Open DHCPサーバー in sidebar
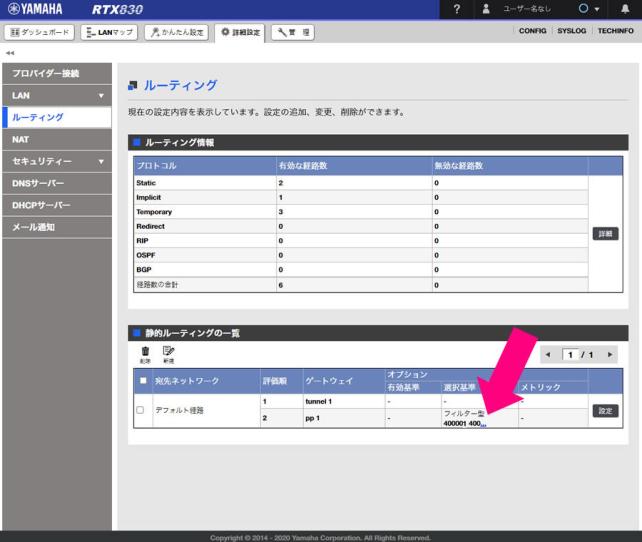This screenshot has height=542, width=642. tap(57, 206)
